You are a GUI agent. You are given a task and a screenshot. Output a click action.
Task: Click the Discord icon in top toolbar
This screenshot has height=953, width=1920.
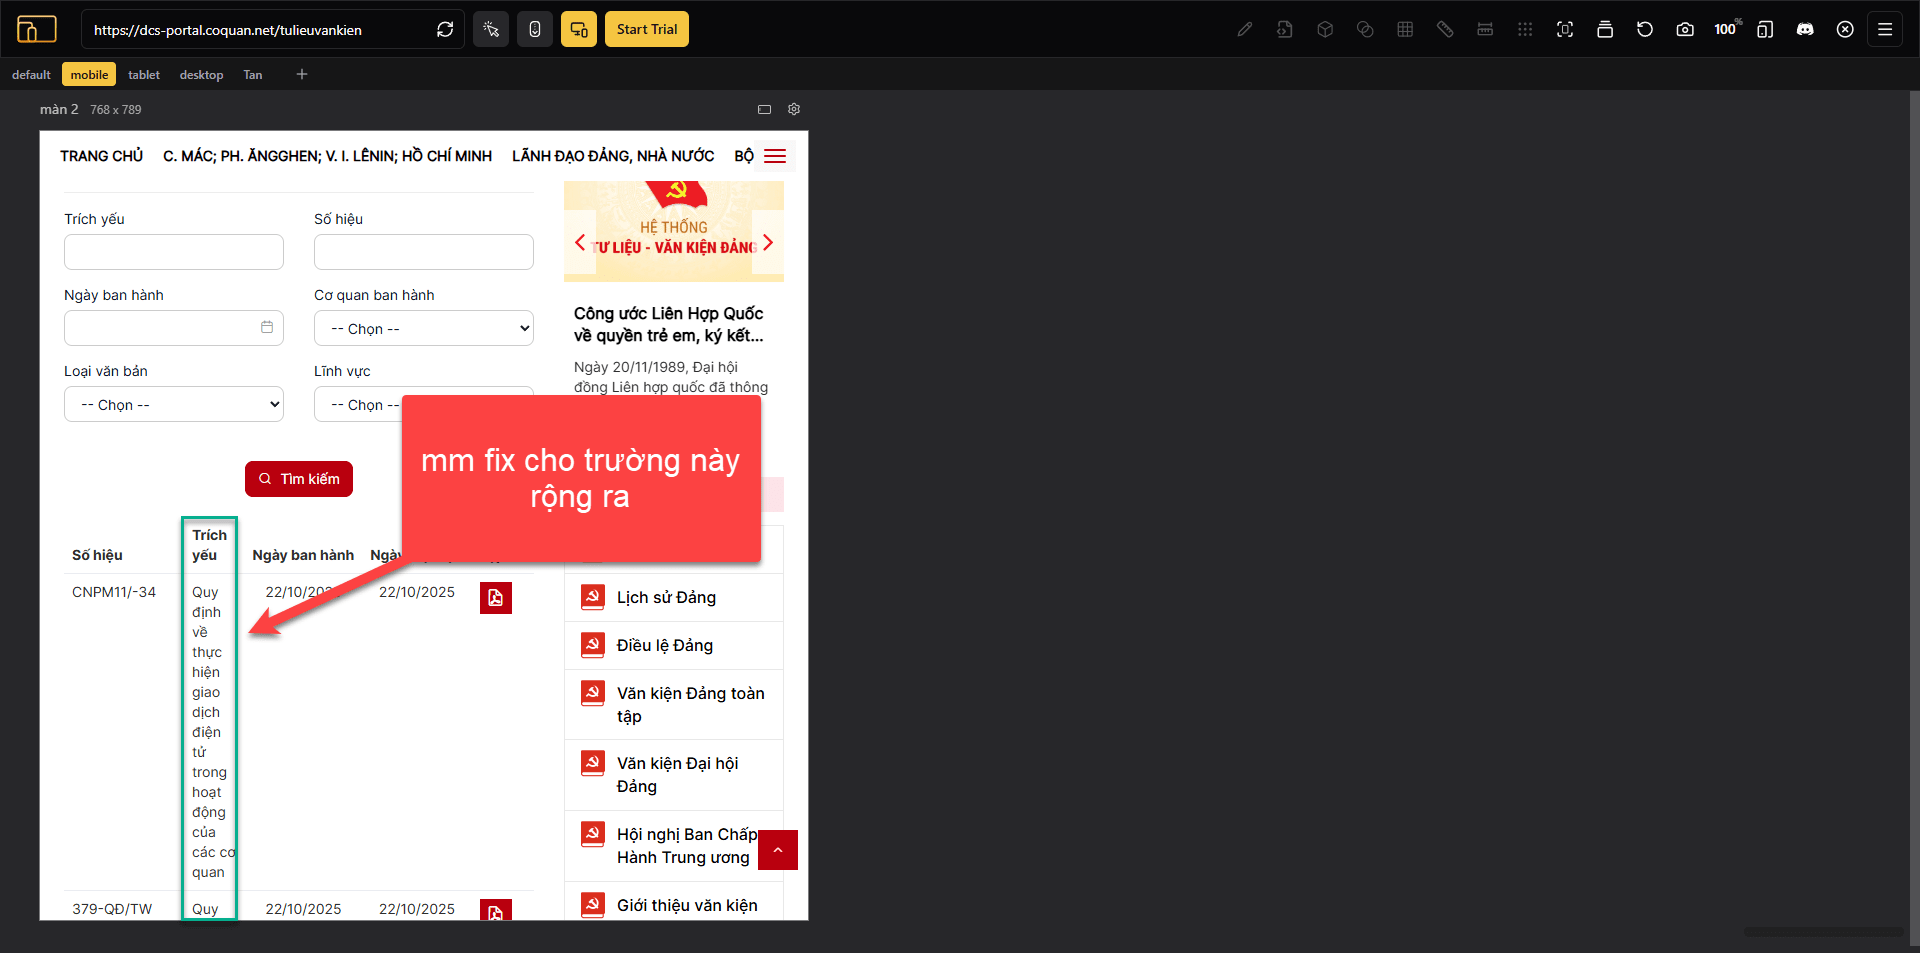(1805, 29)
